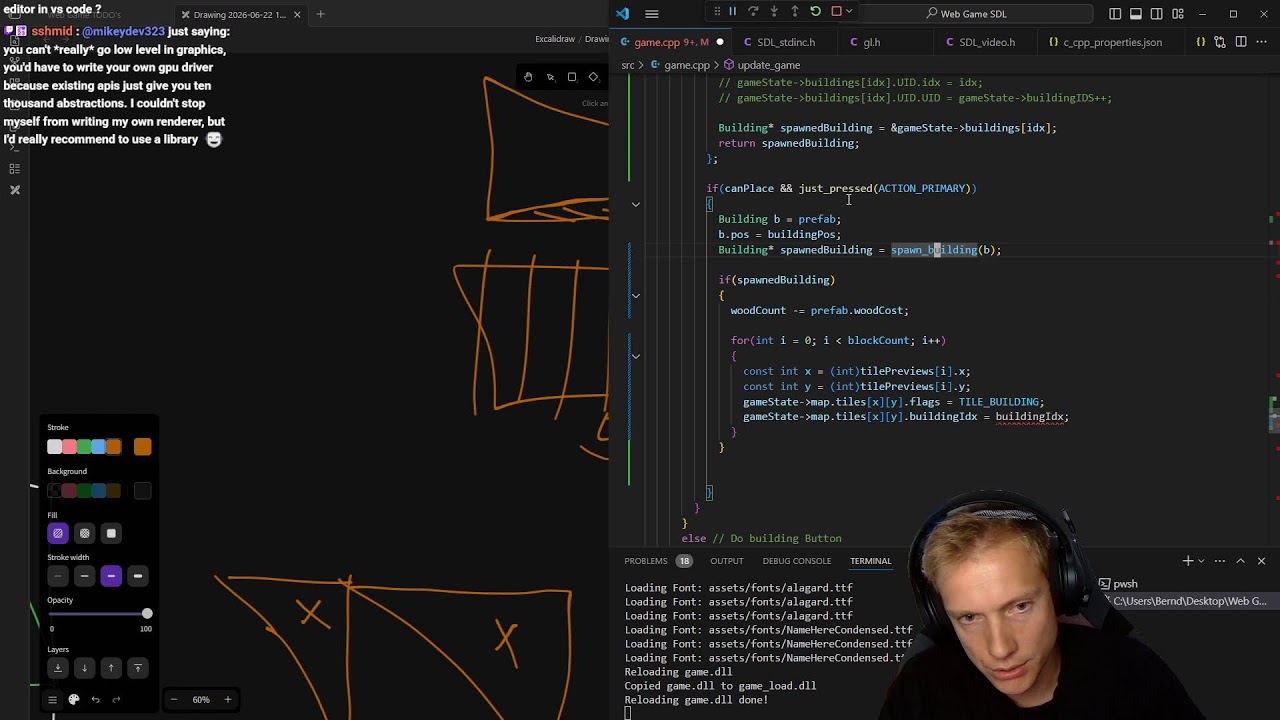Viewport: 1280px width, 720px height.
Task: Close the terminal panel
Action: tap(1261, 561)
